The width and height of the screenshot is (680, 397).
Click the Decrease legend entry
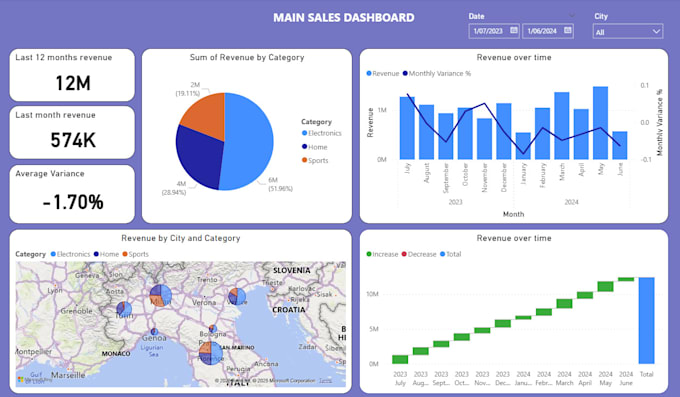[x=419, y=254]
